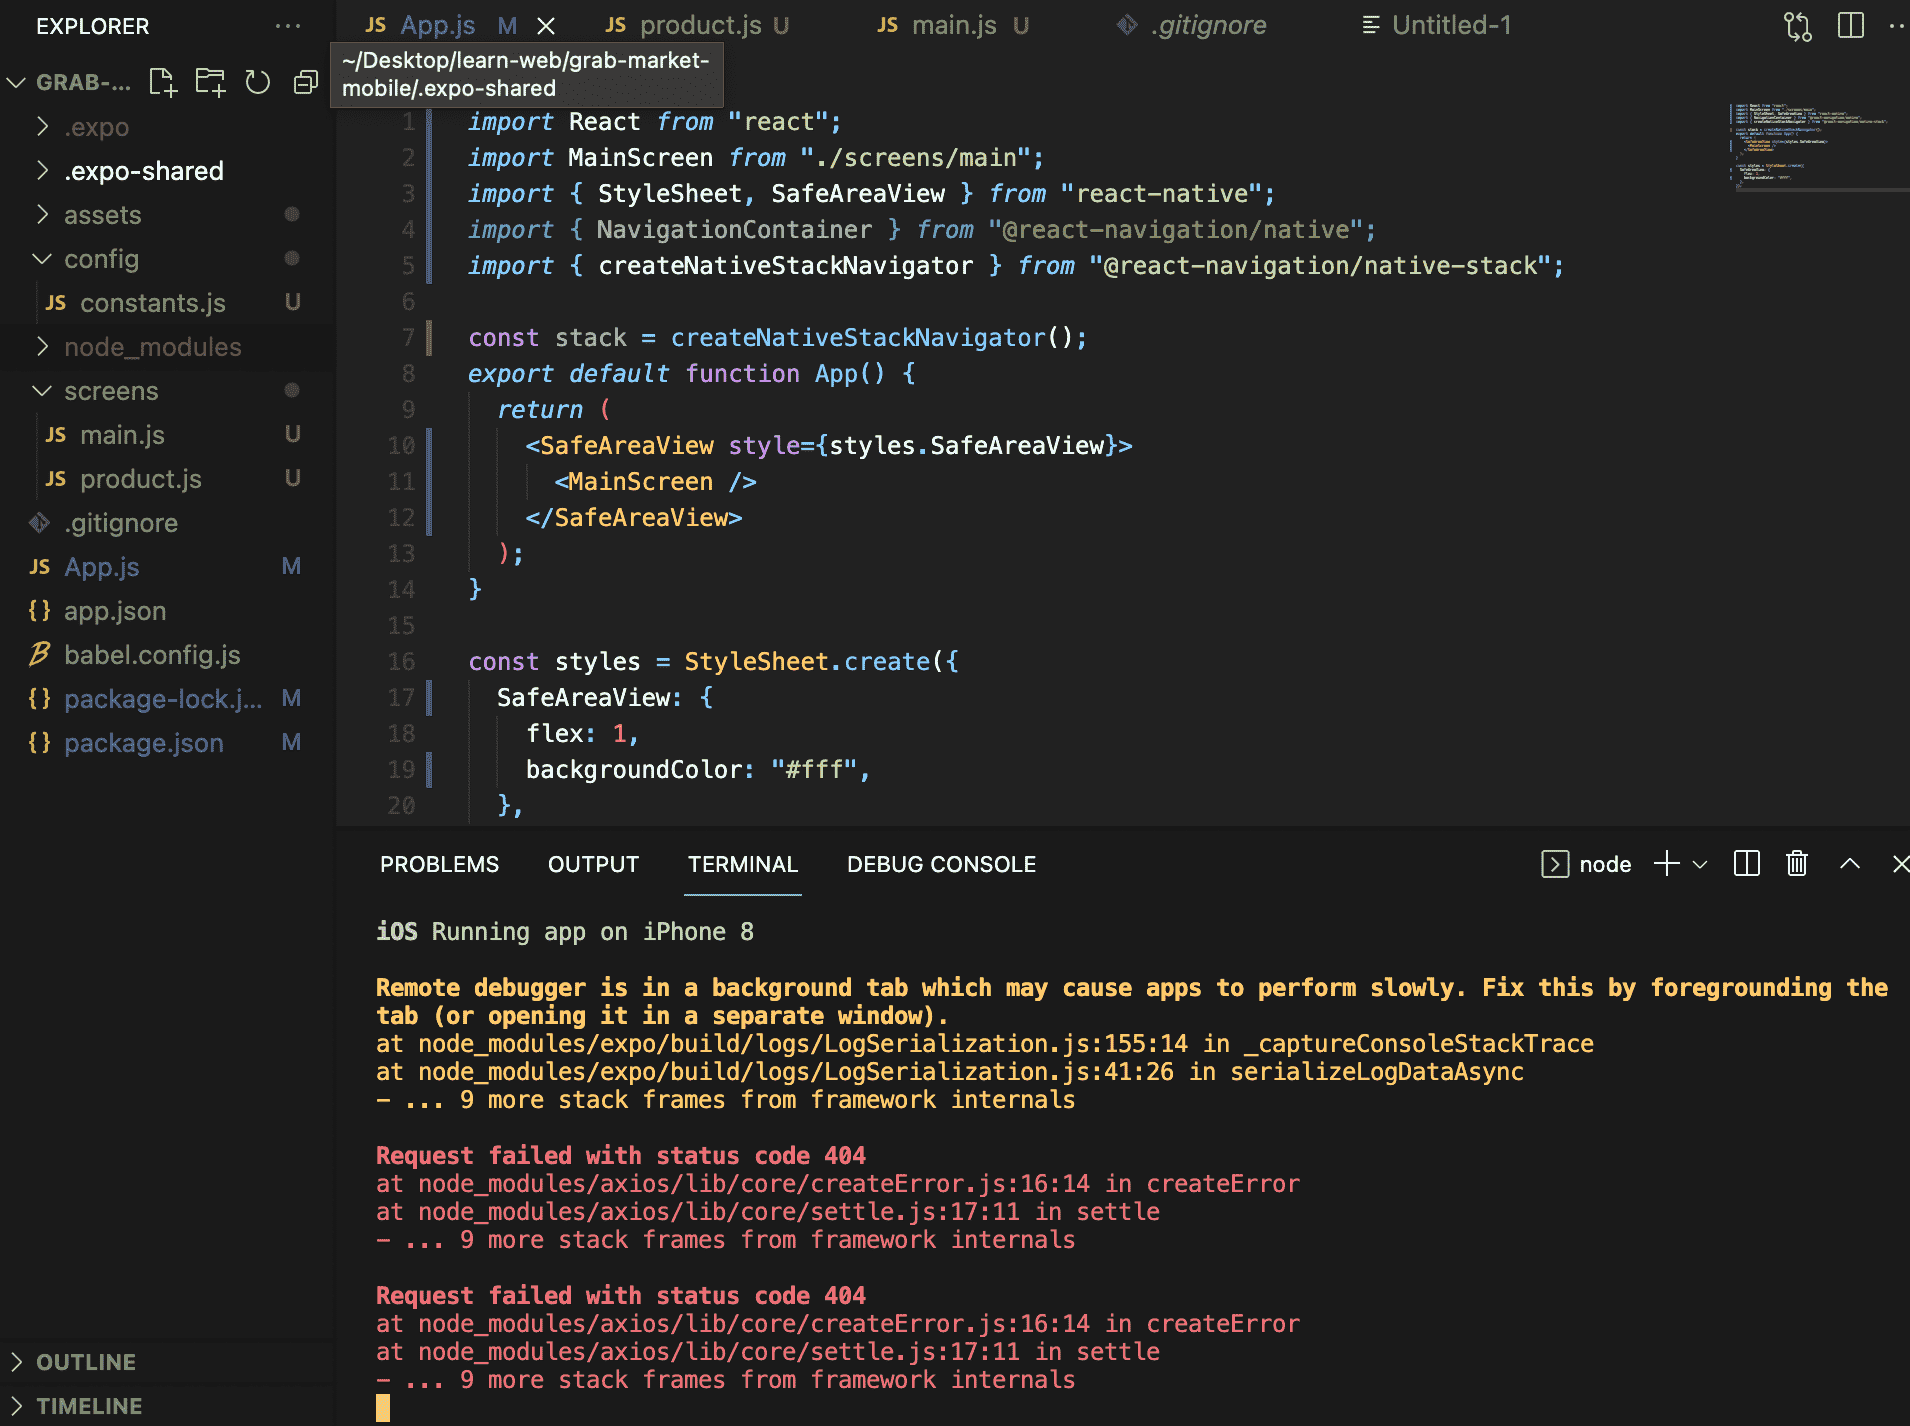1910x1426 pixels.
Task: Open .gitignore in the file tree
Action: pos(120,523)
